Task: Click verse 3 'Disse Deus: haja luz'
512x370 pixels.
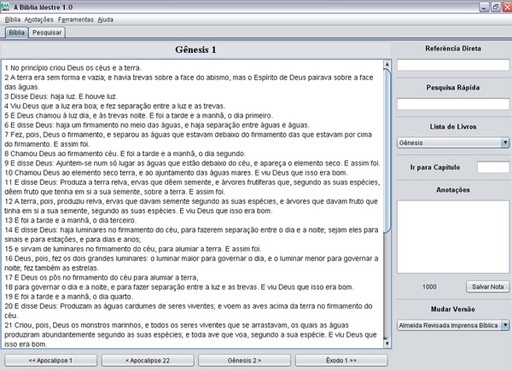Action: (x=61, y=97)
